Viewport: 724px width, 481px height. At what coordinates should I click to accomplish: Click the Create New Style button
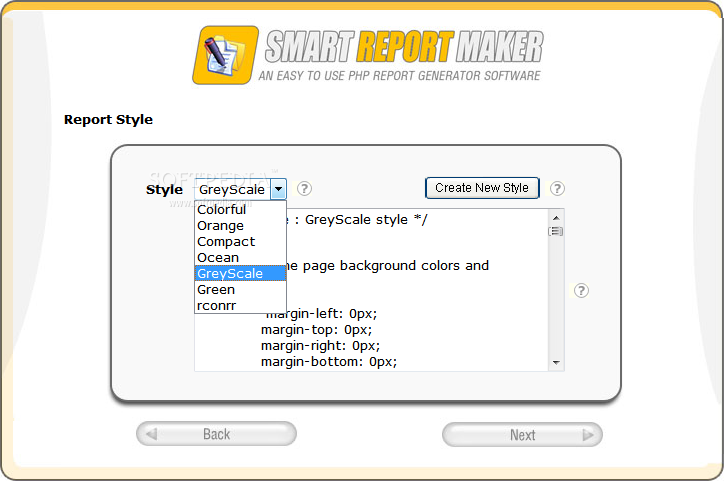(482, 188)
